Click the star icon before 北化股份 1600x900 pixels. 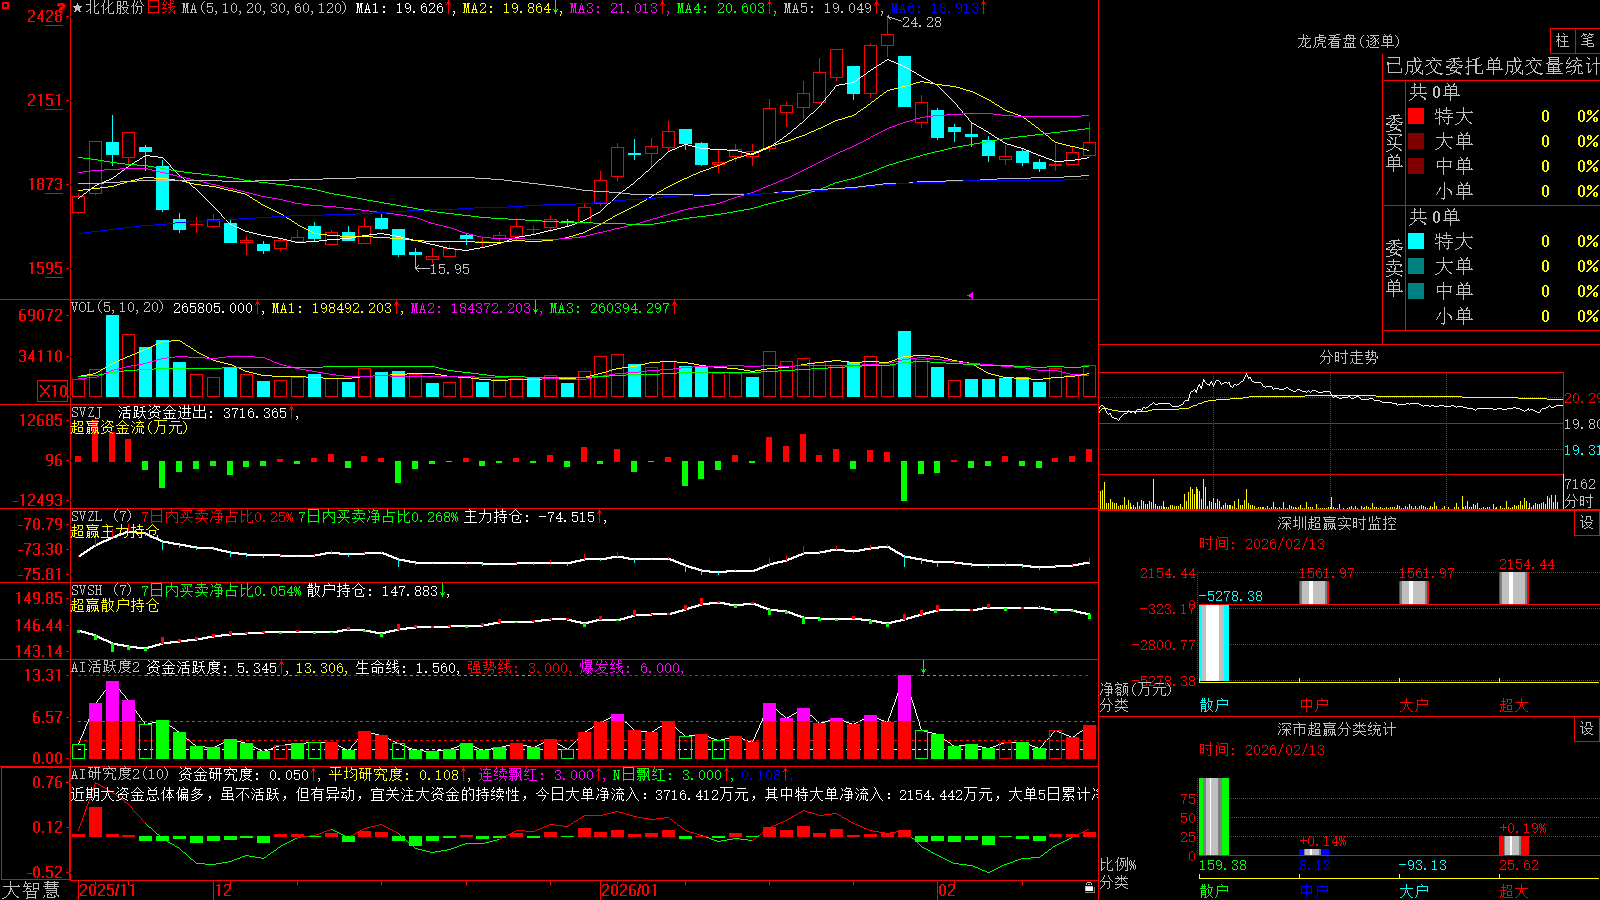point(78,8)
